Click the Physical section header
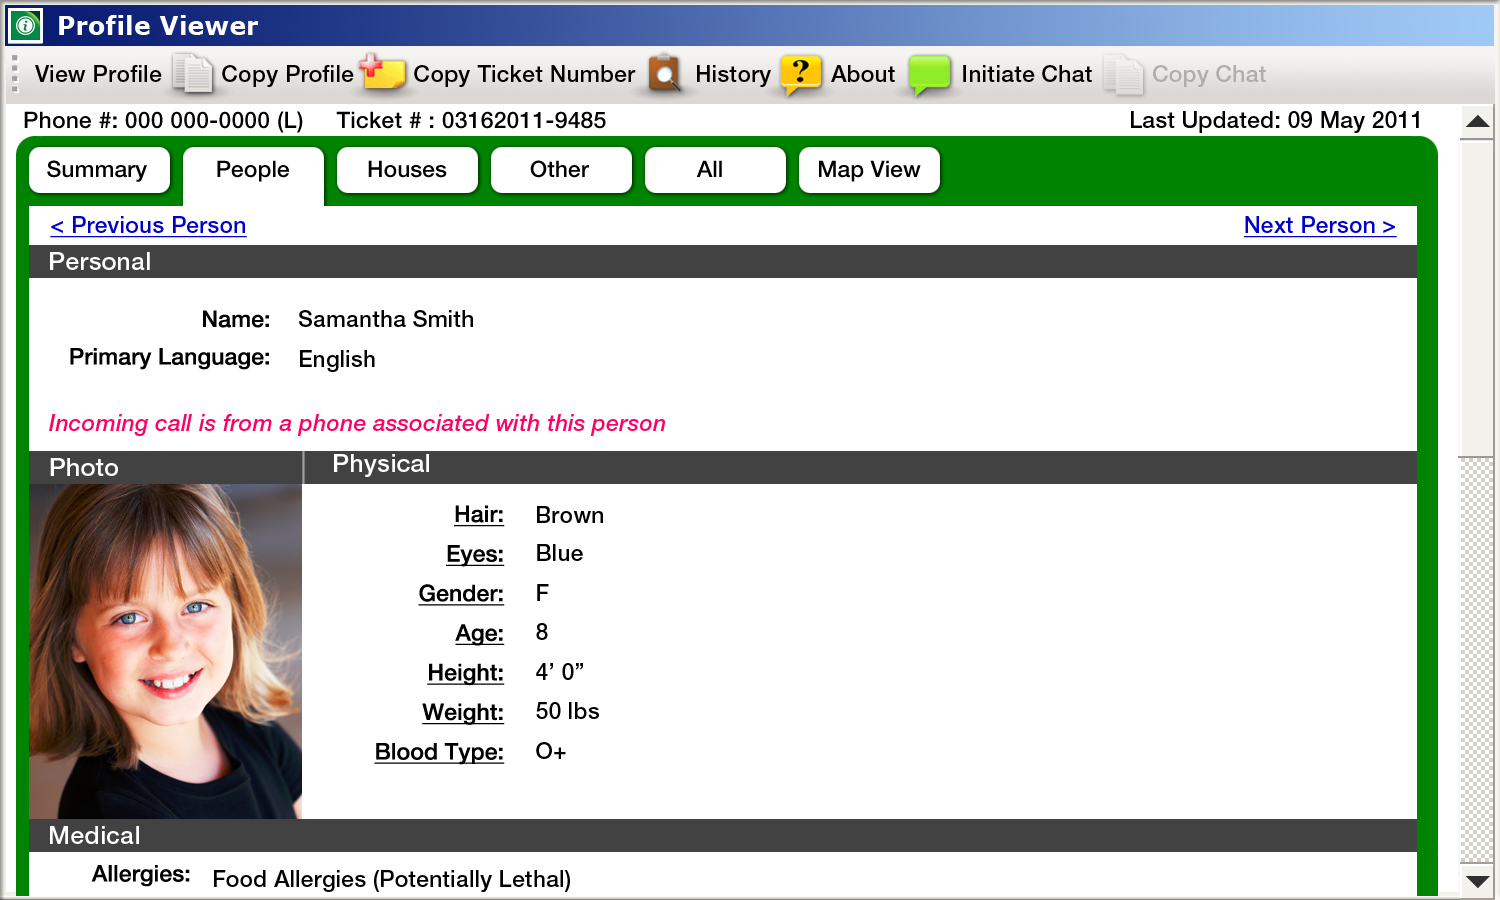 861,467
